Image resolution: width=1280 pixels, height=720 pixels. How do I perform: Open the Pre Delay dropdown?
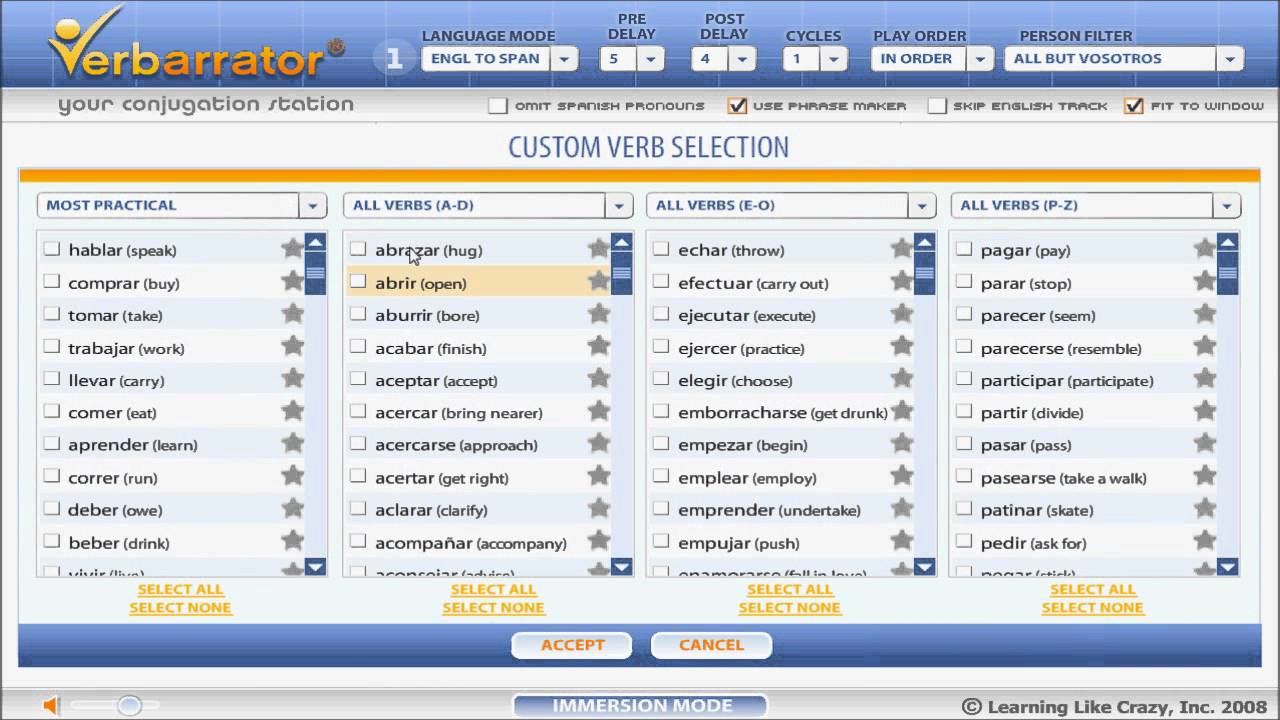(x=651, y=58)
